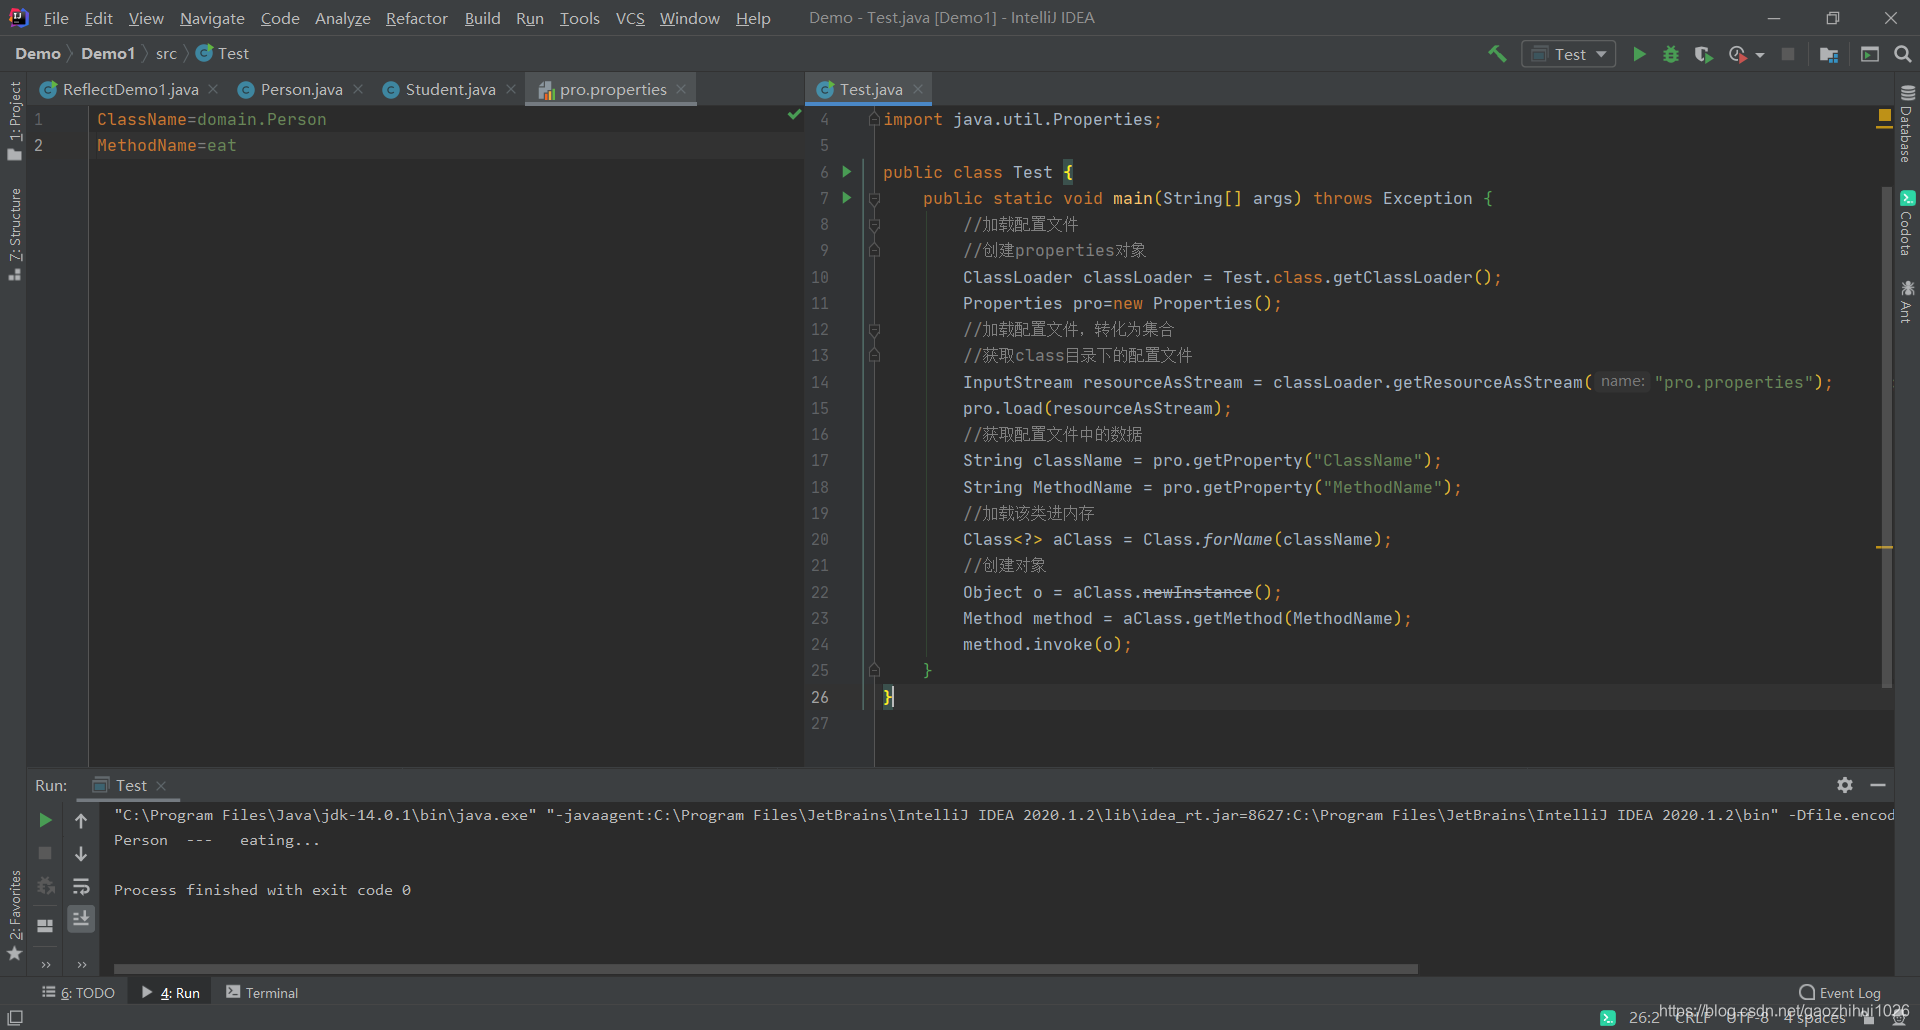The image size is (1920, 1030).
Task: Close the pro.properties tab
Action: pyautogui.click(x=681, y=89)
